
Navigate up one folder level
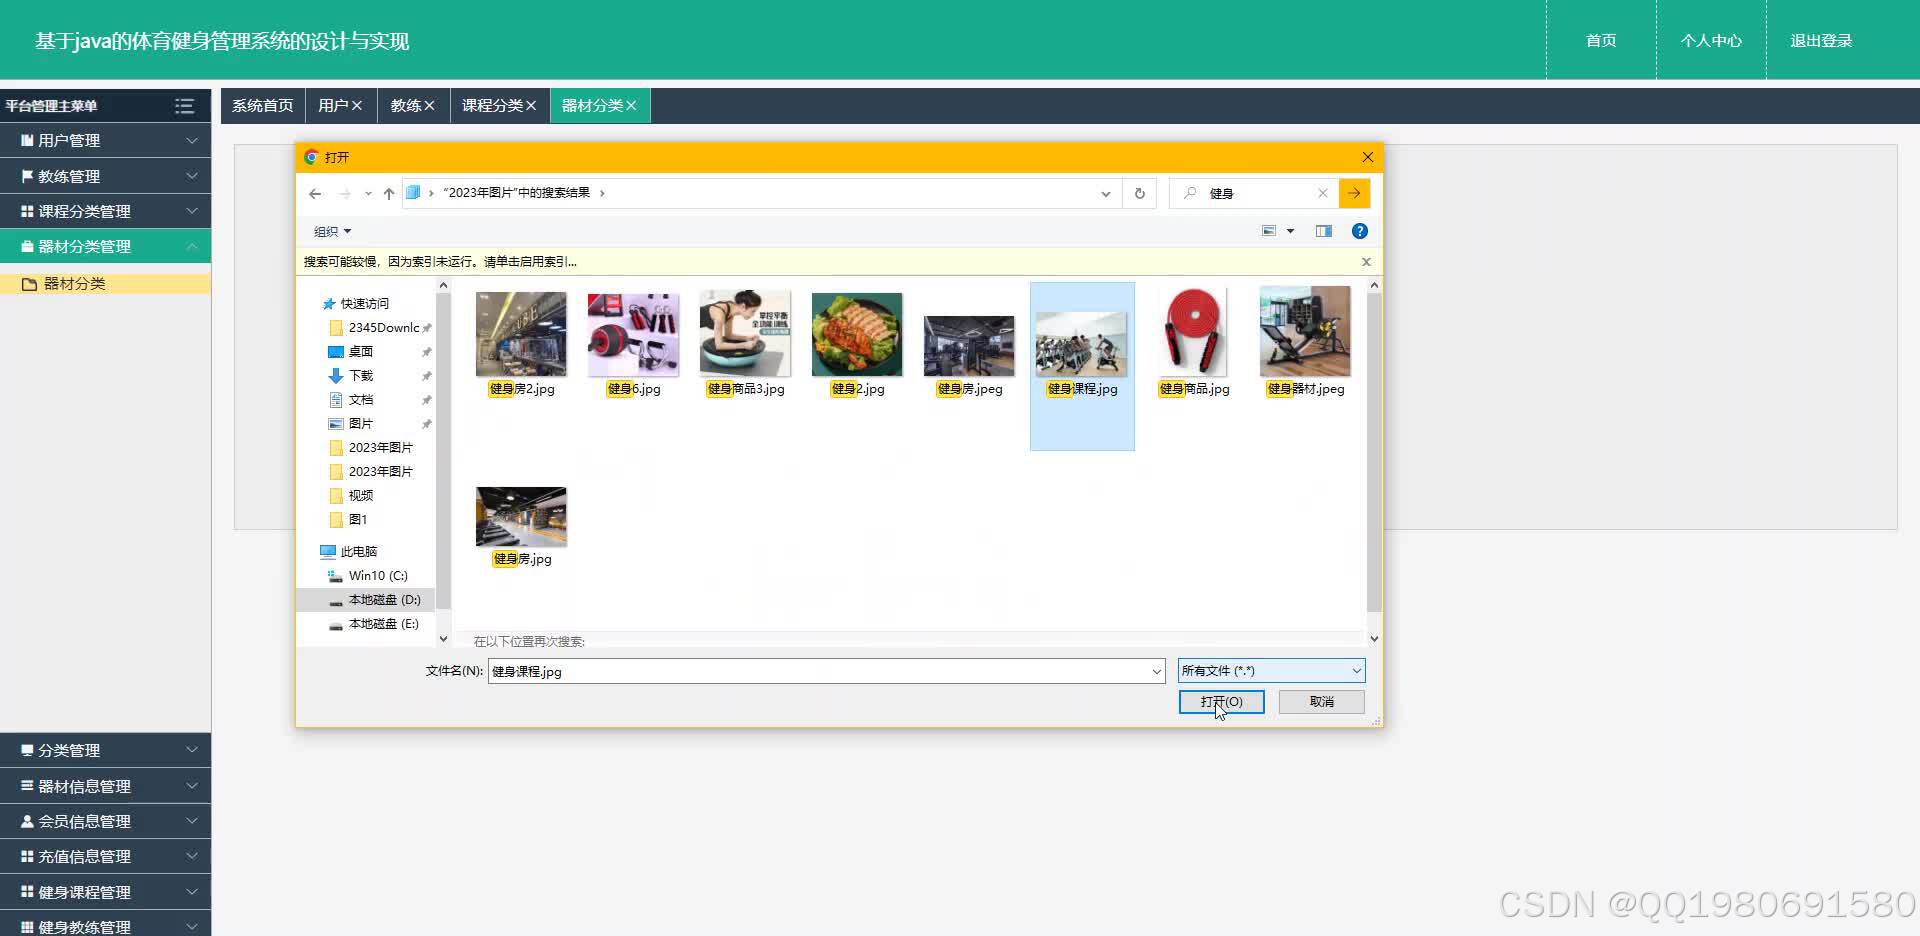389,194
